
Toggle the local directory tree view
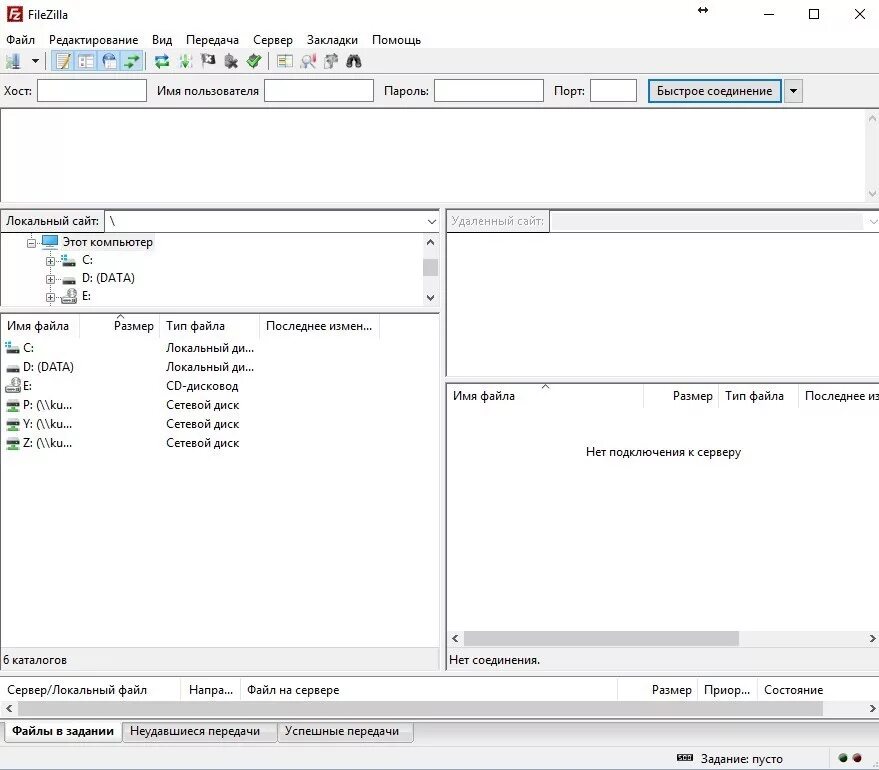[x=85, y=61]
